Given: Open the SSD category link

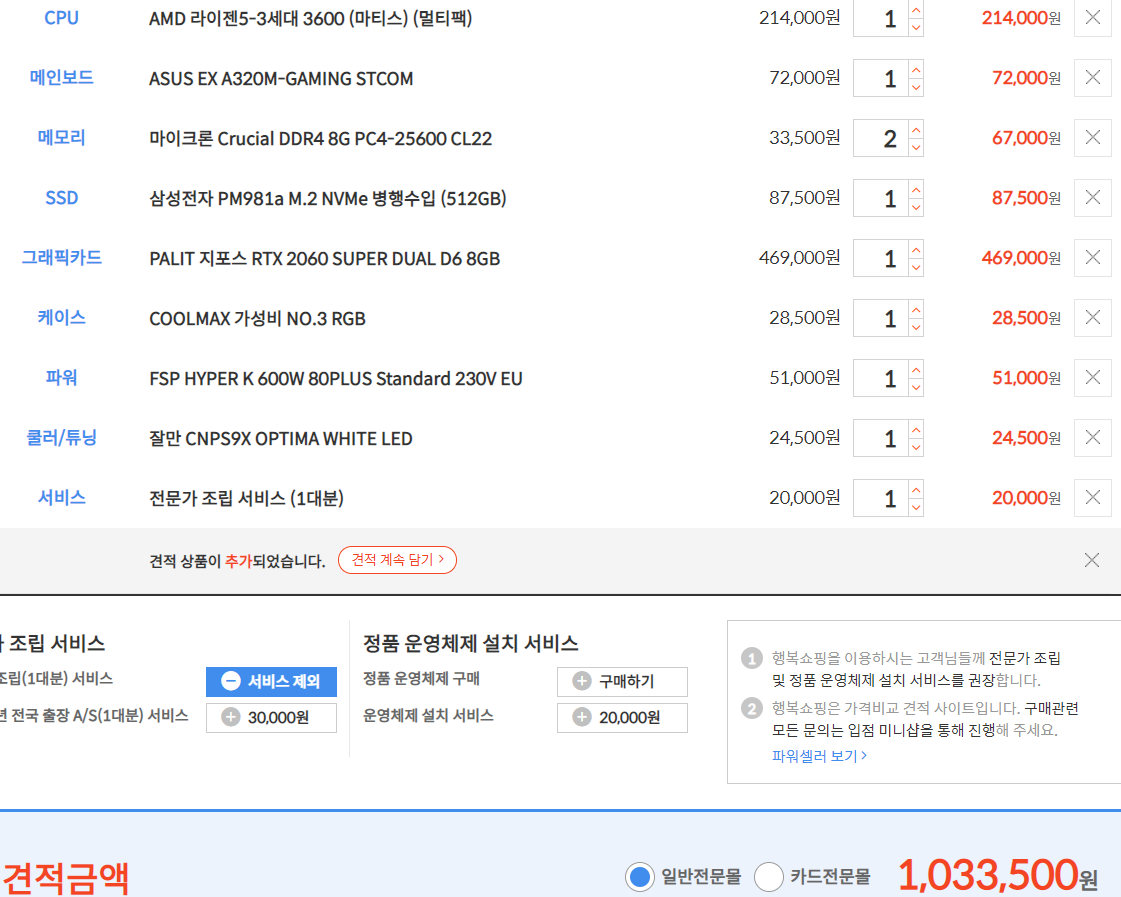Looking at the screenshot, I should tap(61, 197).
